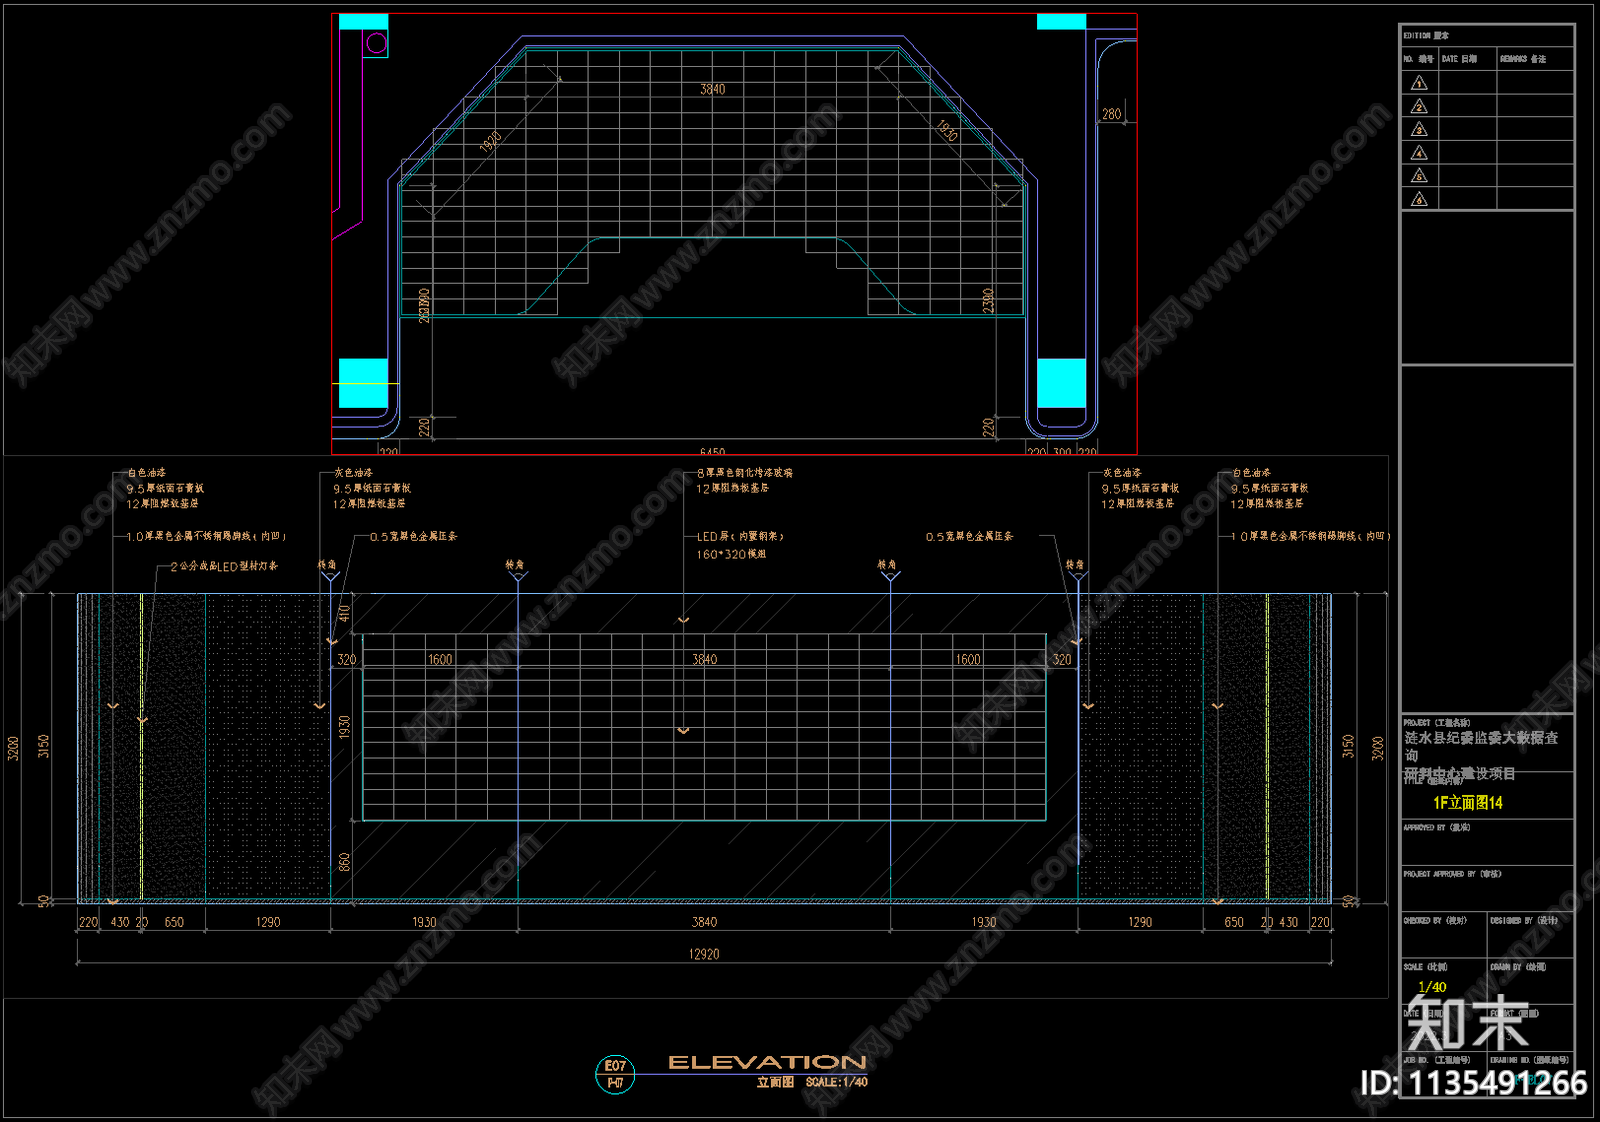This screenshot has height=1122, width=1600.
Task: Click the SCALE:1/40 note under ELEVATION
Action: 836,1082
